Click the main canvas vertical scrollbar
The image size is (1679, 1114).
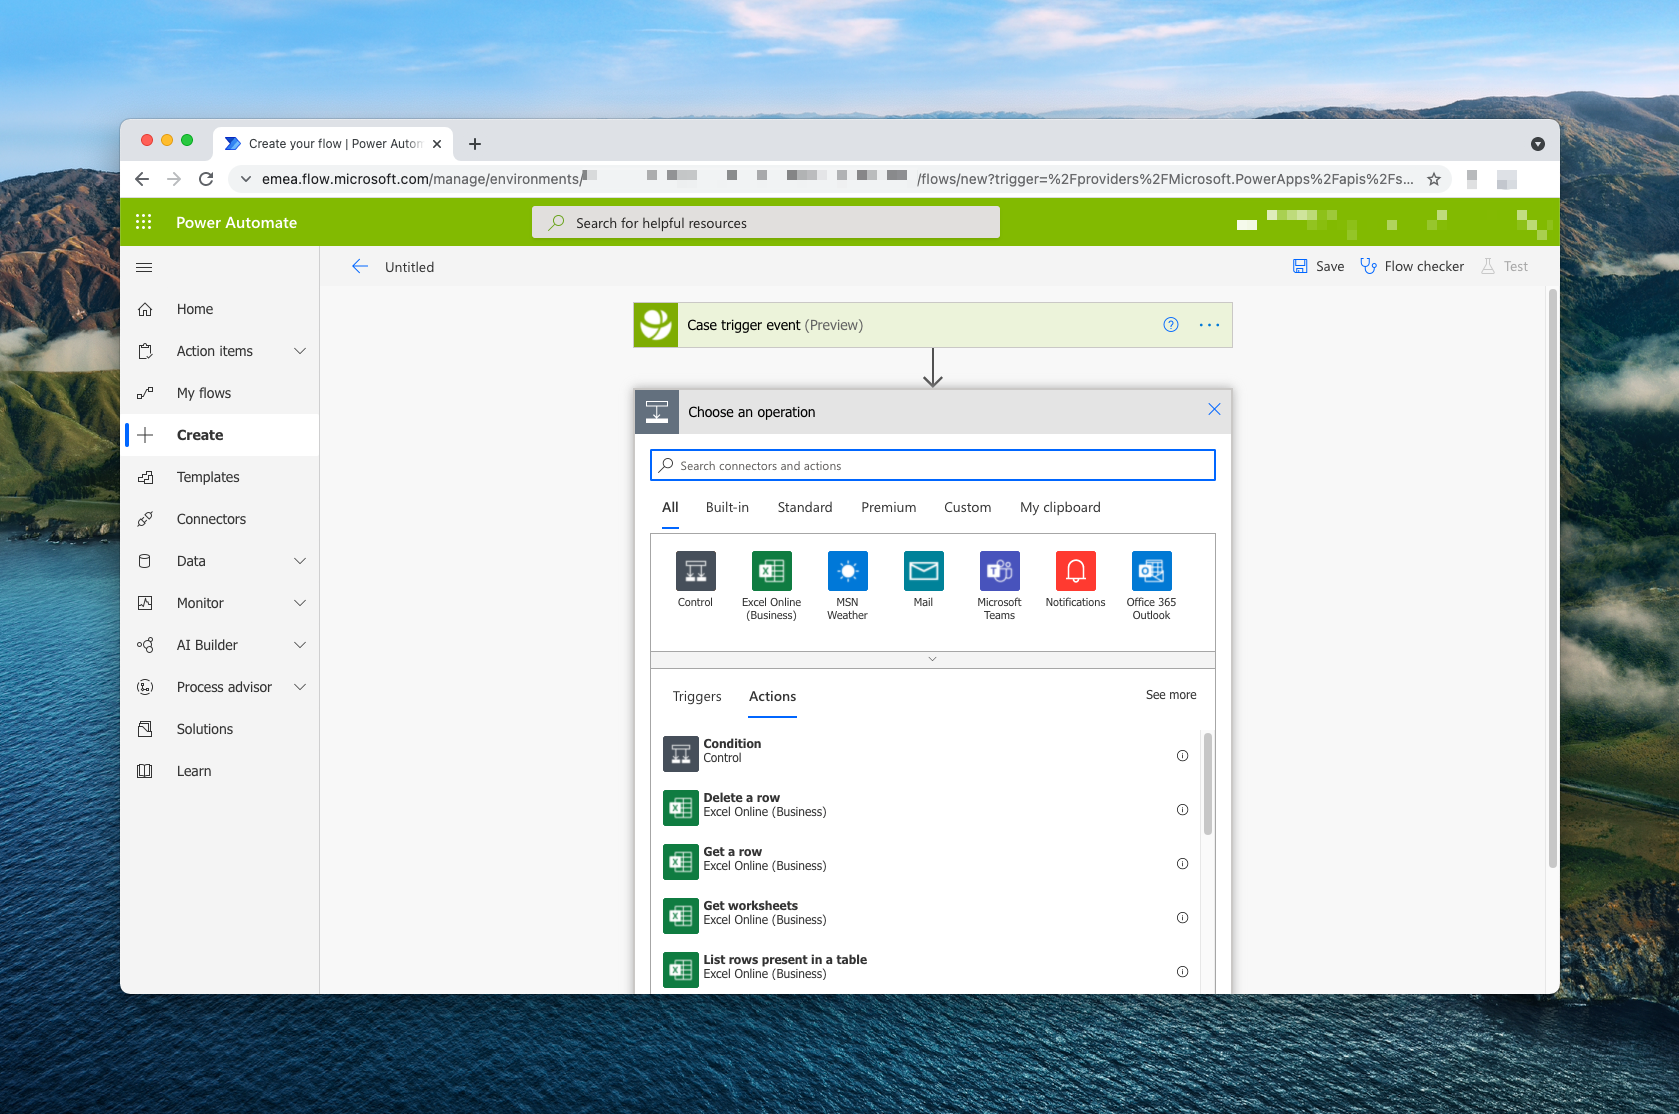pyautogui.click(x=1552, y=578)
